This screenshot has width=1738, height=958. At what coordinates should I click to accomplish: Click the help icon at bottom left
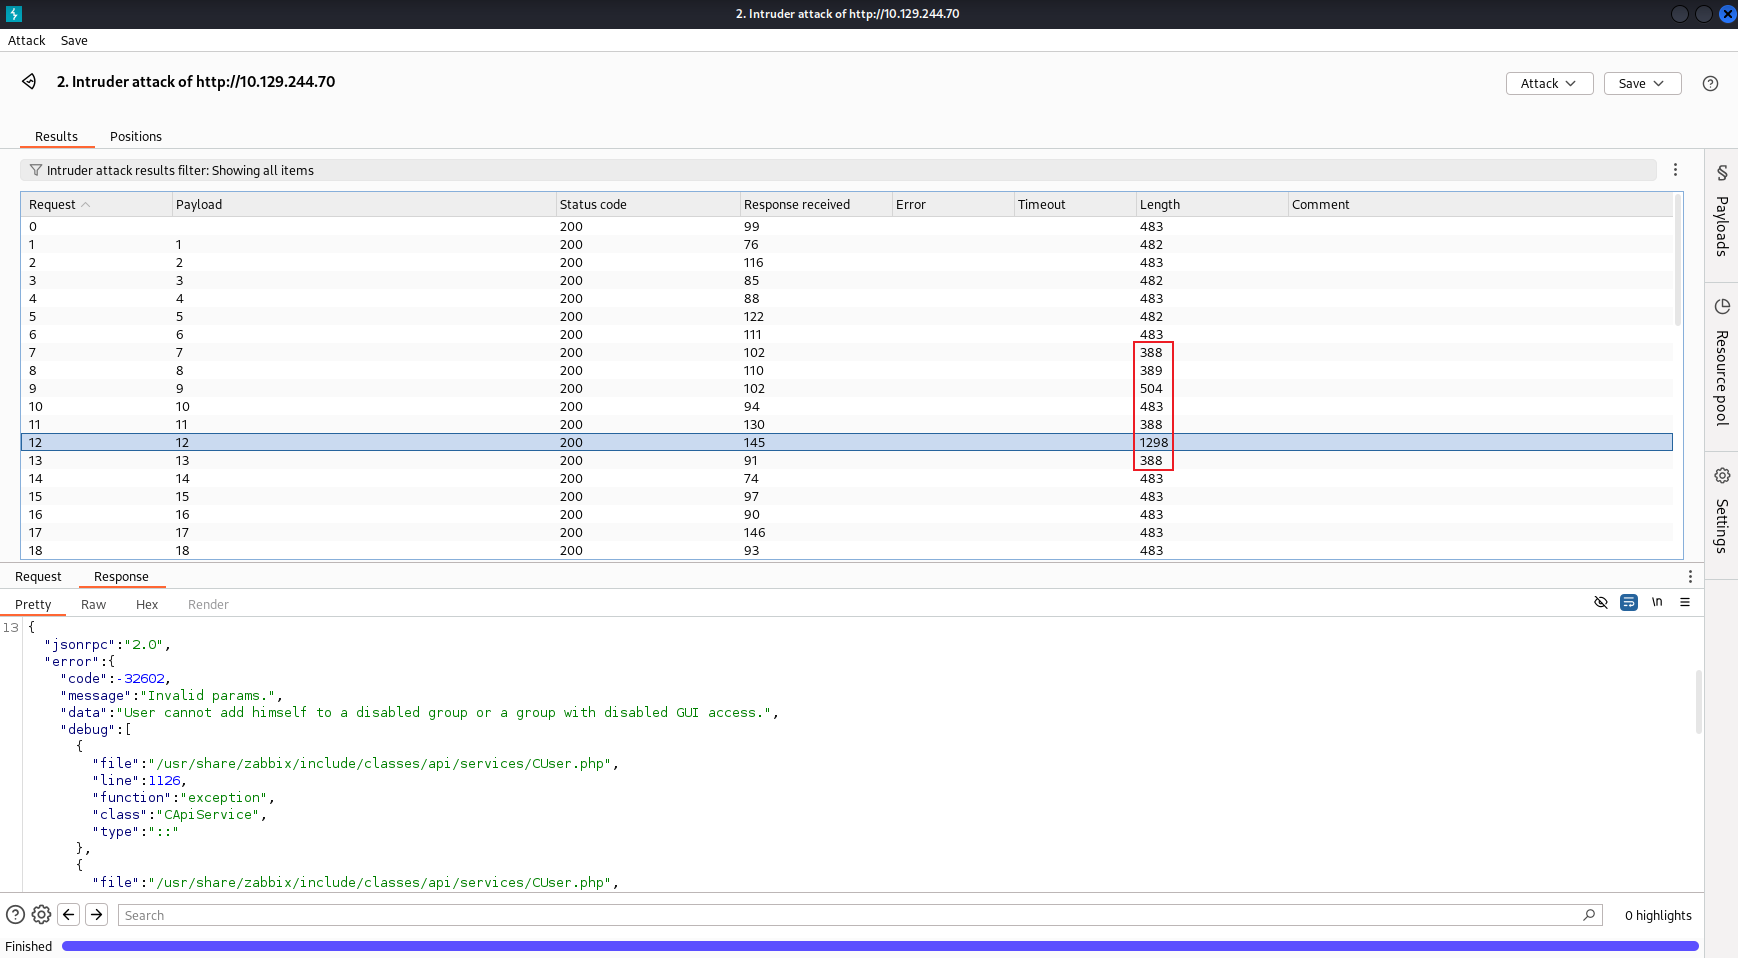point(15,914)
